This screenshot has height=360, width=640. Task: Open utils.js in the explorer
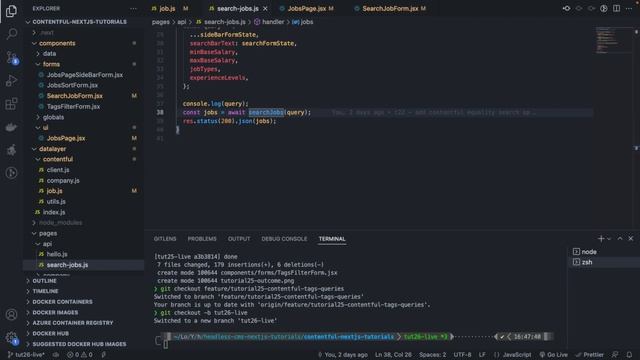click(56, 202)
